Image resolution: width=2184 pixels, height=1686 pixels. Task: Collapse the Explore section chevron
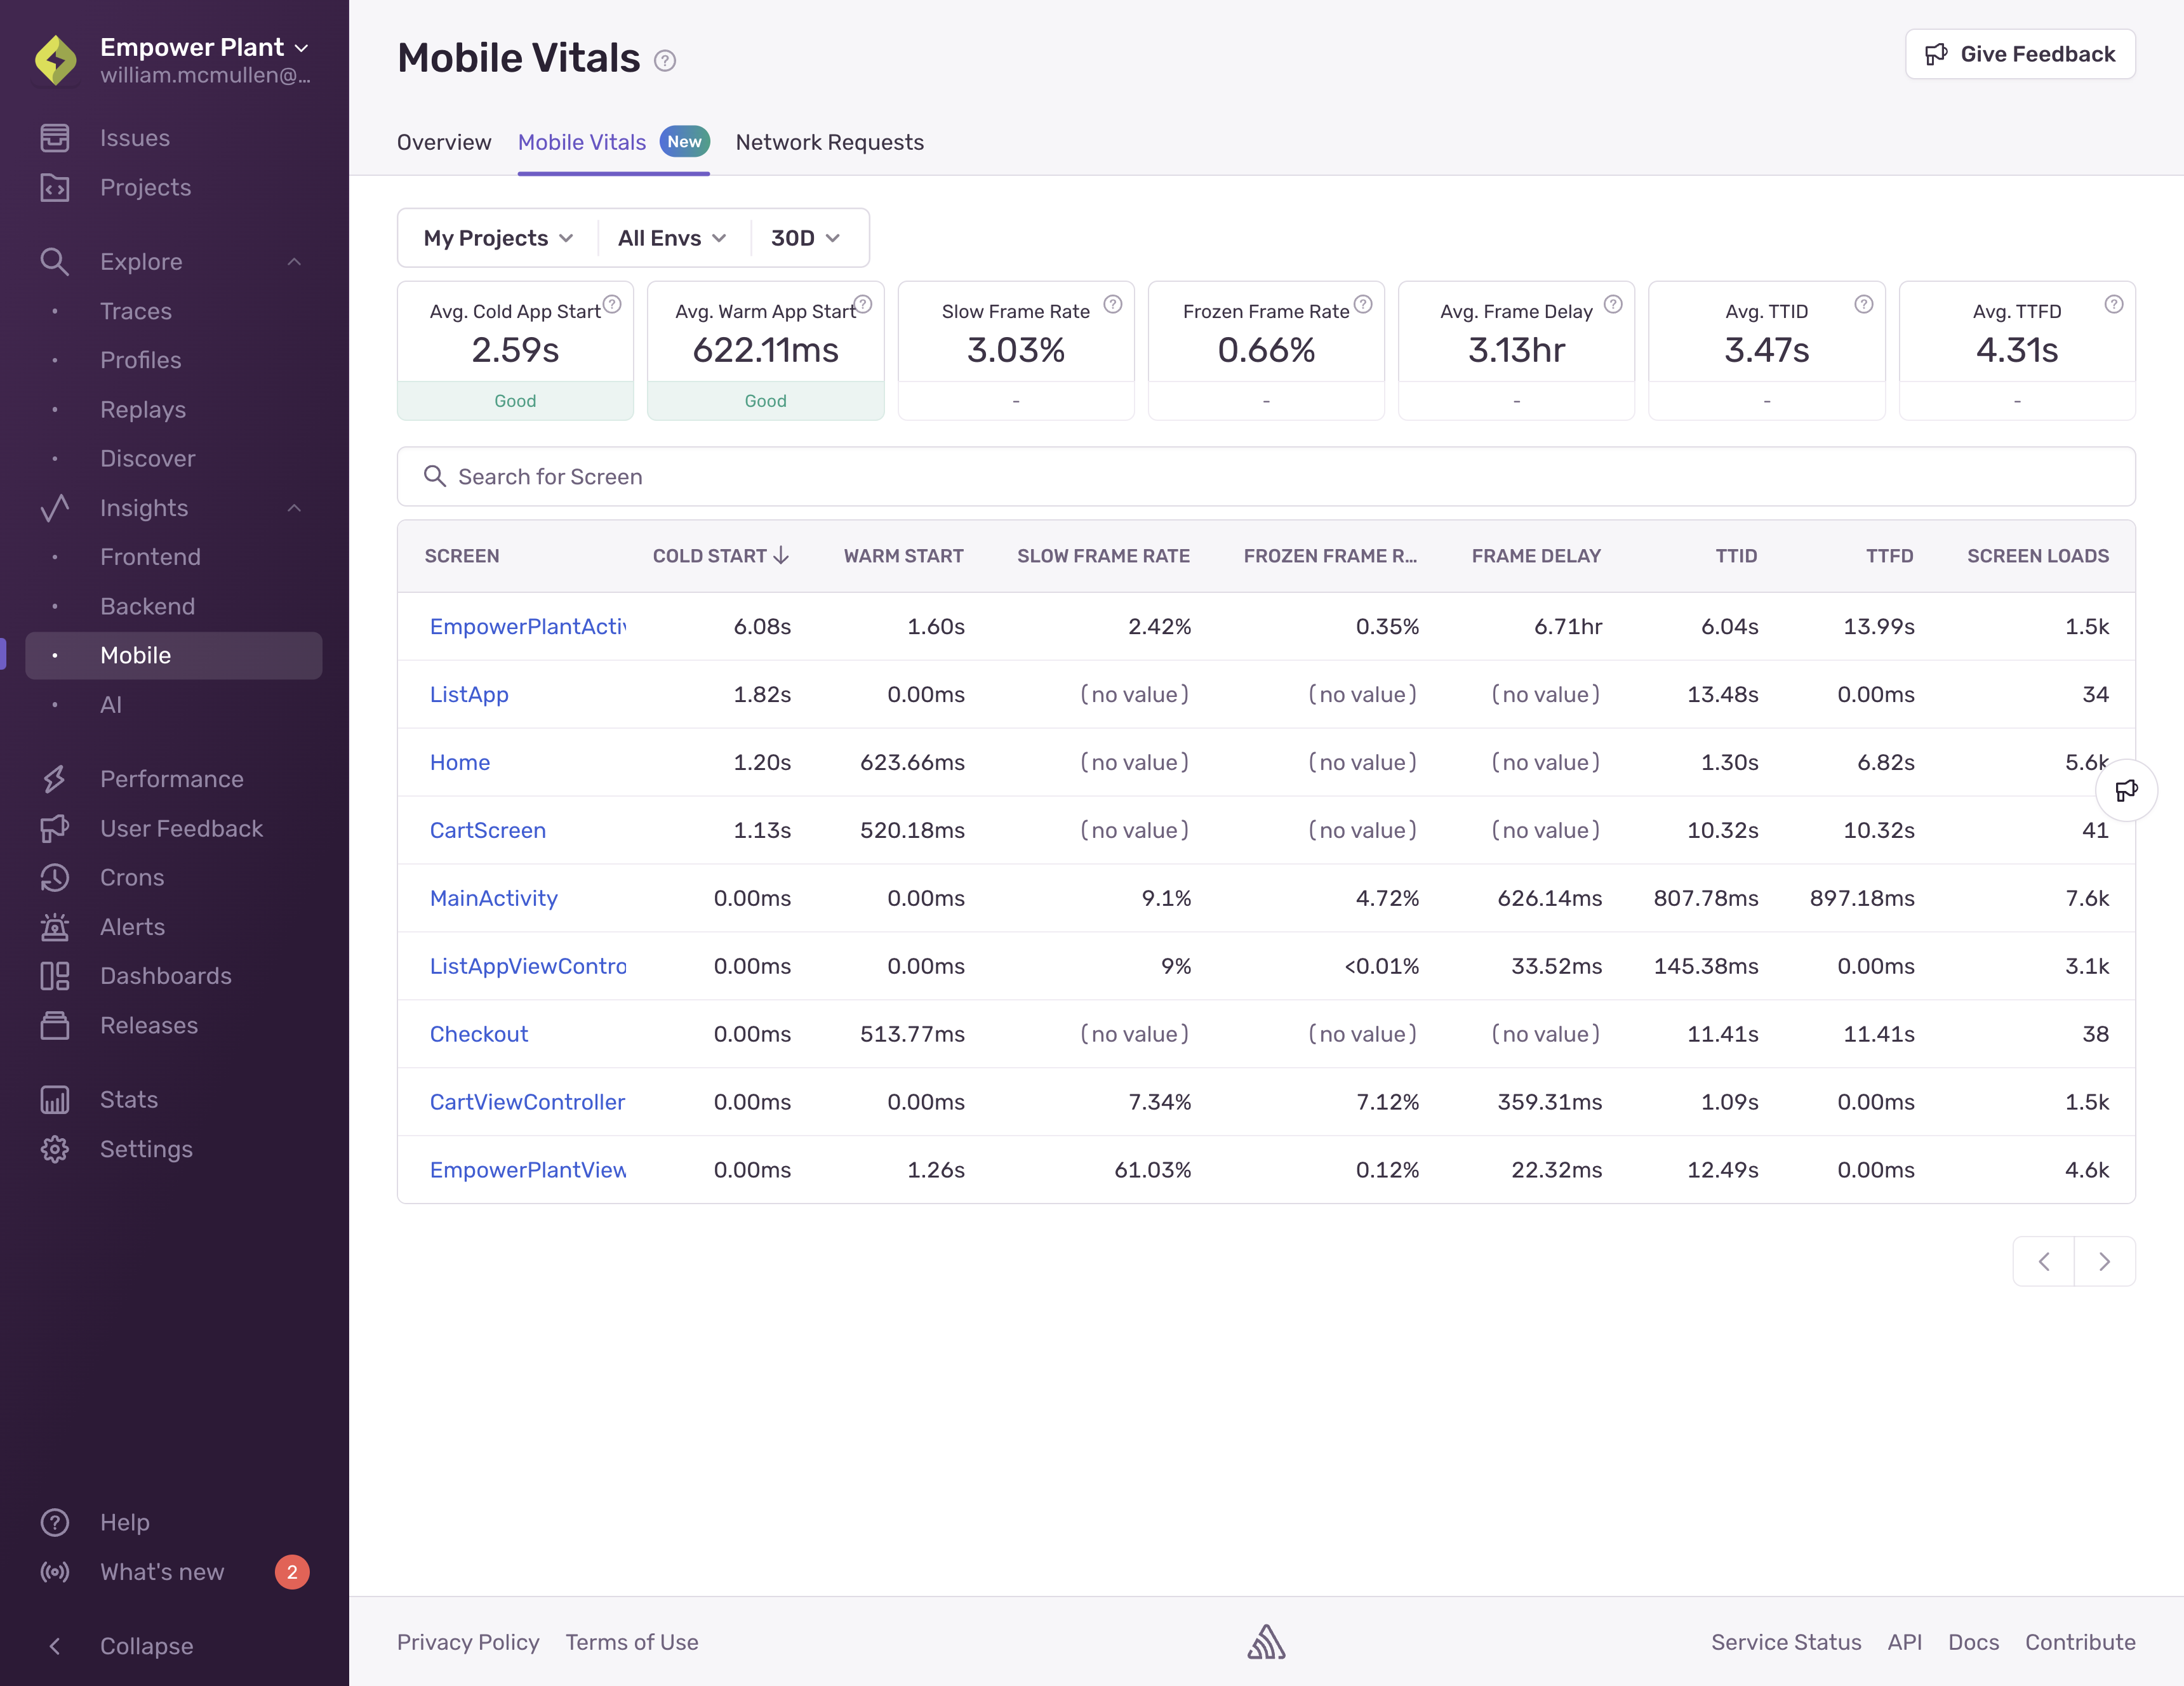coord(294,262)
